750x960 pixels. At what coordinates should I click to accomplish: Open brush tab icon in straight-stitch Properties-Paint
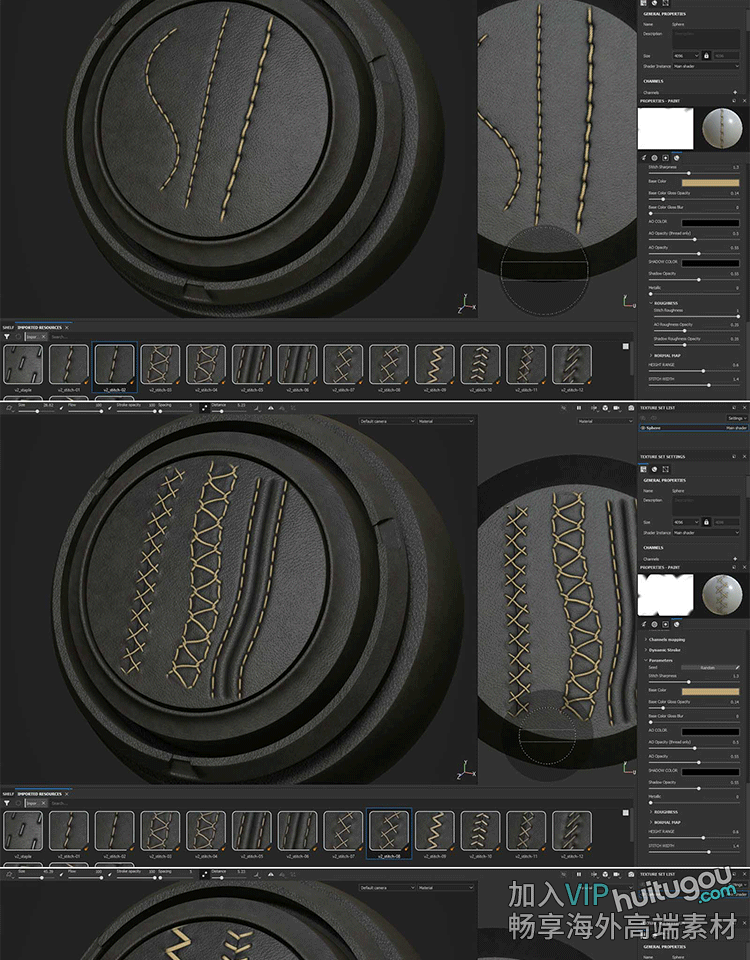point(645,158)
